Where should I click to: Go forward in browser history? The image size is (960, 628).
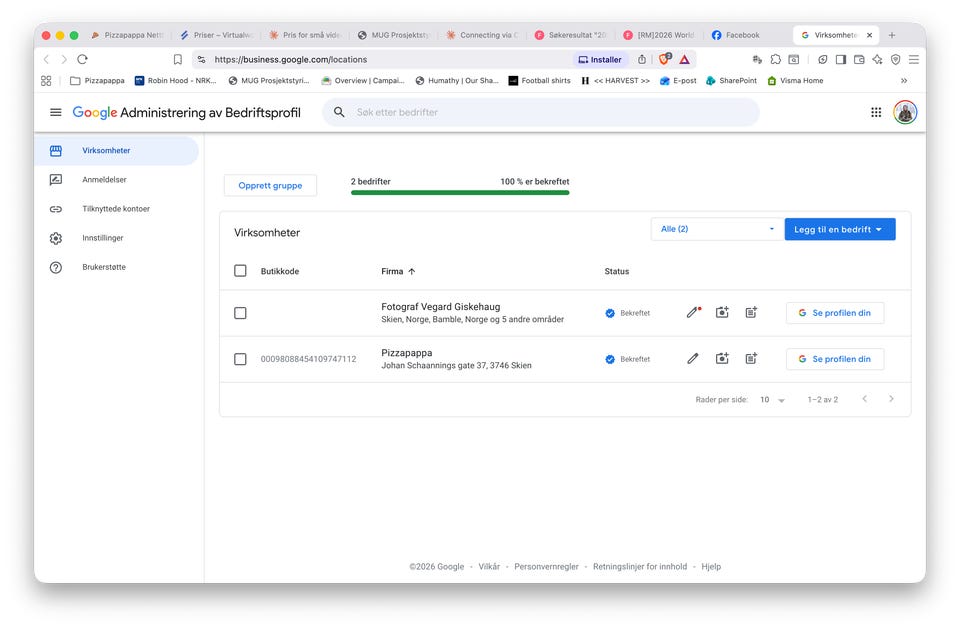64,59
